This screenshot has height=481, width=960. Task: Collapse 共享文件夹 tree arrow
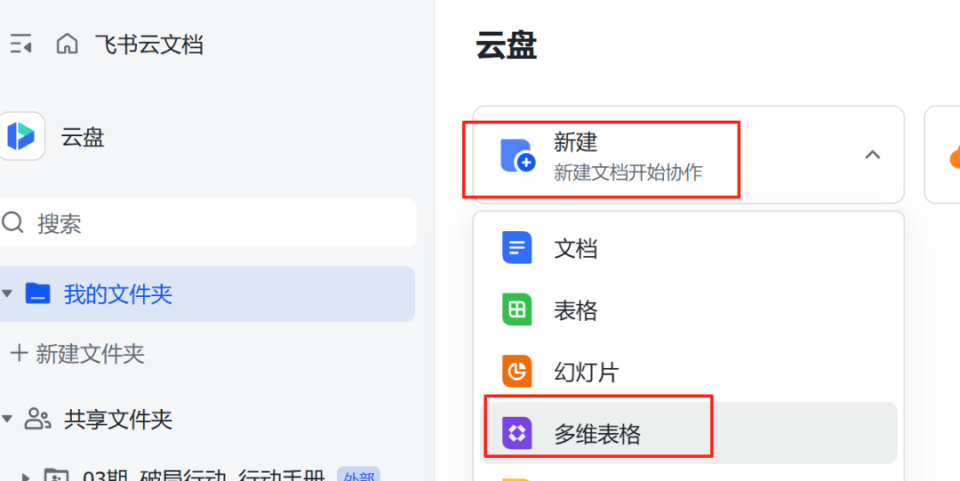pos(8,418)
